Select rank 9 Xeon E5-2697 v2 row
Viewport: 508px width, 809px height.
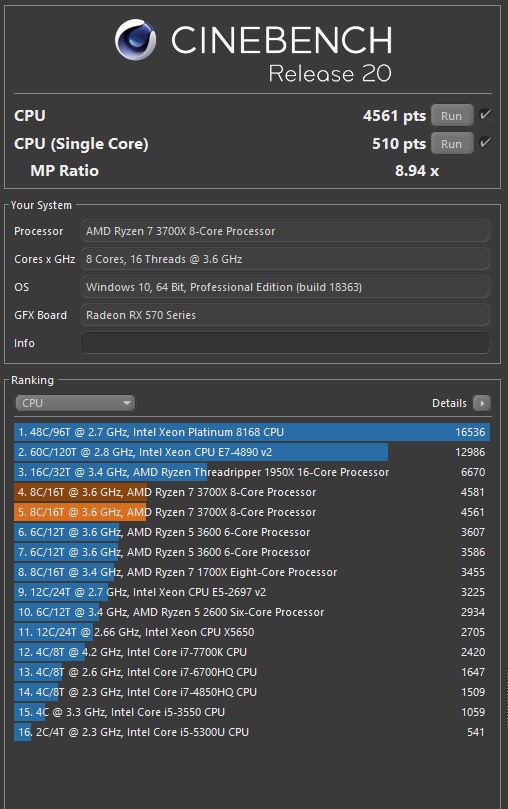(x=252, y=592)
